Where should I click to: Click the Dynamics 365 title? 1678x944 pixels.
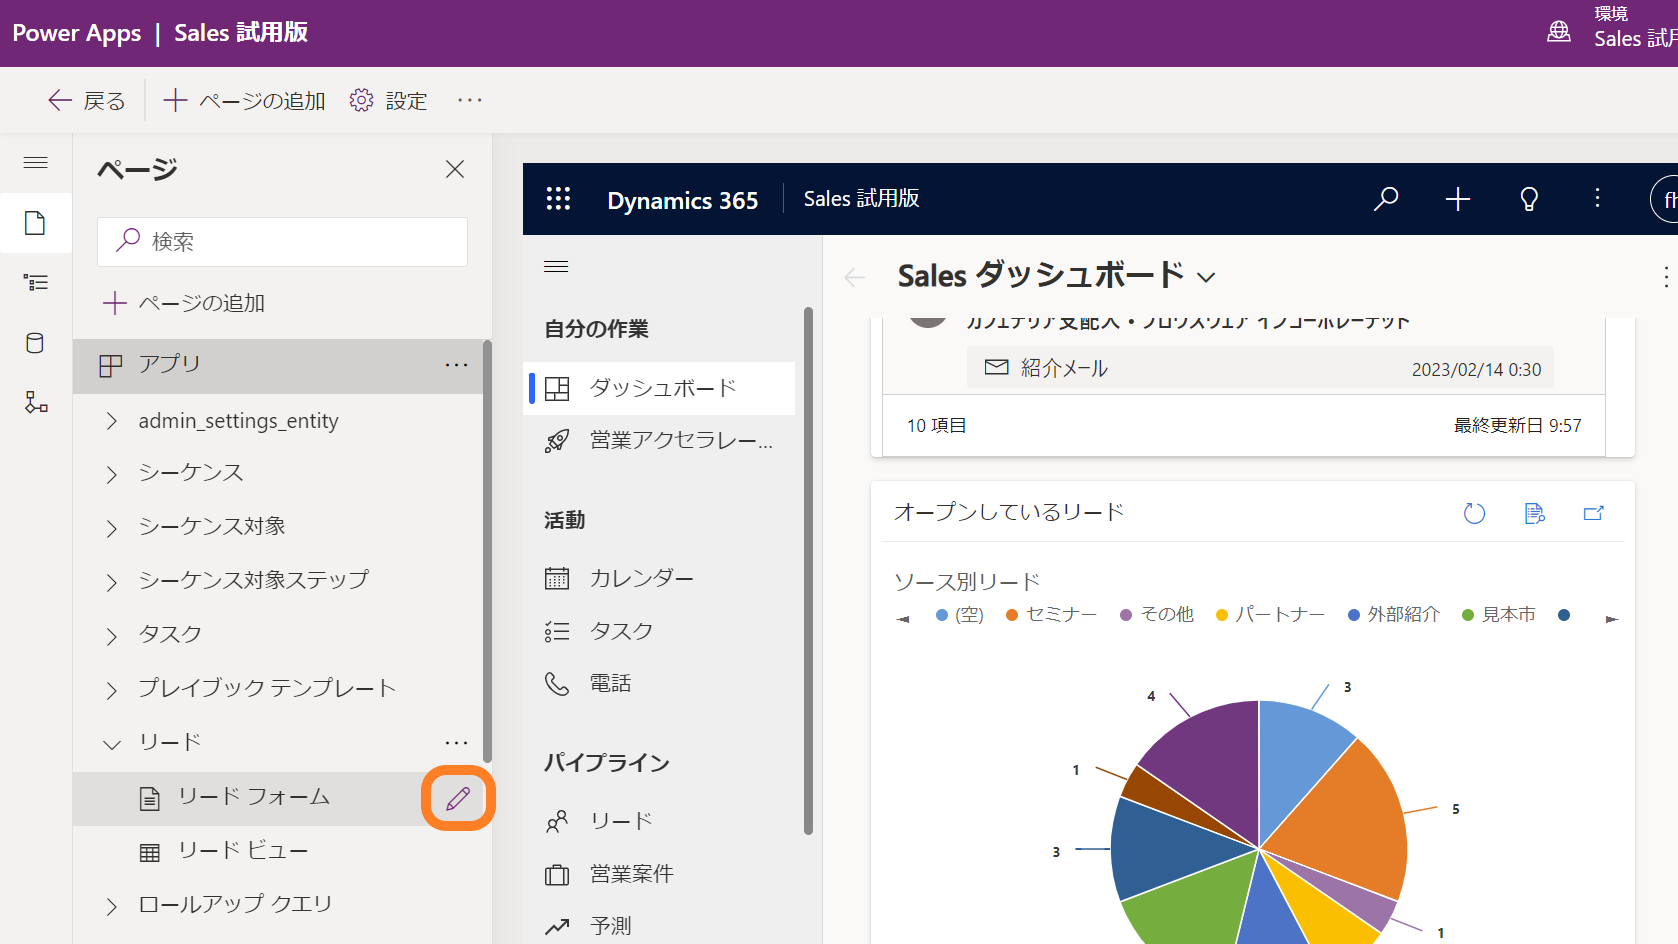click(683, 200)
